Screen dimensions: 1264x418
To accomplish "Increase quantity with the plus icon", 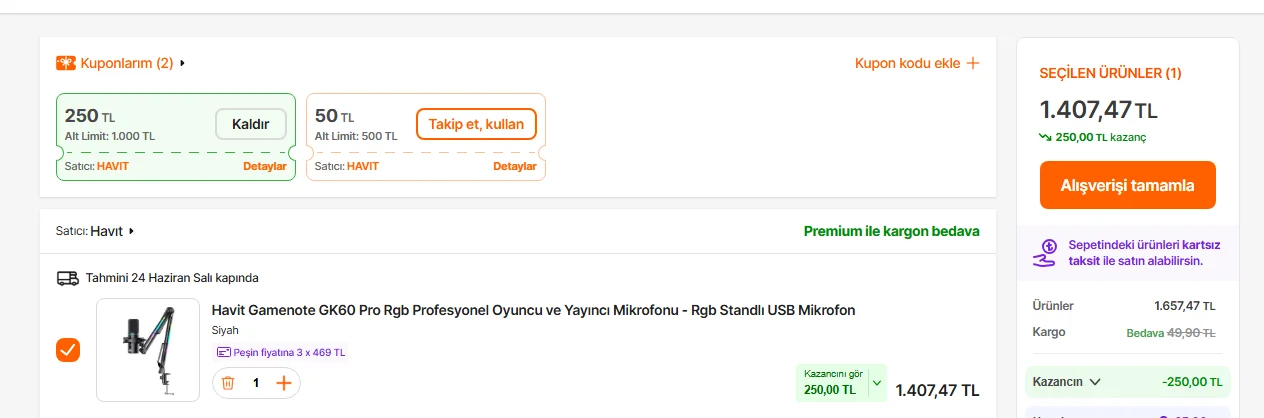I will click(284, 383).
